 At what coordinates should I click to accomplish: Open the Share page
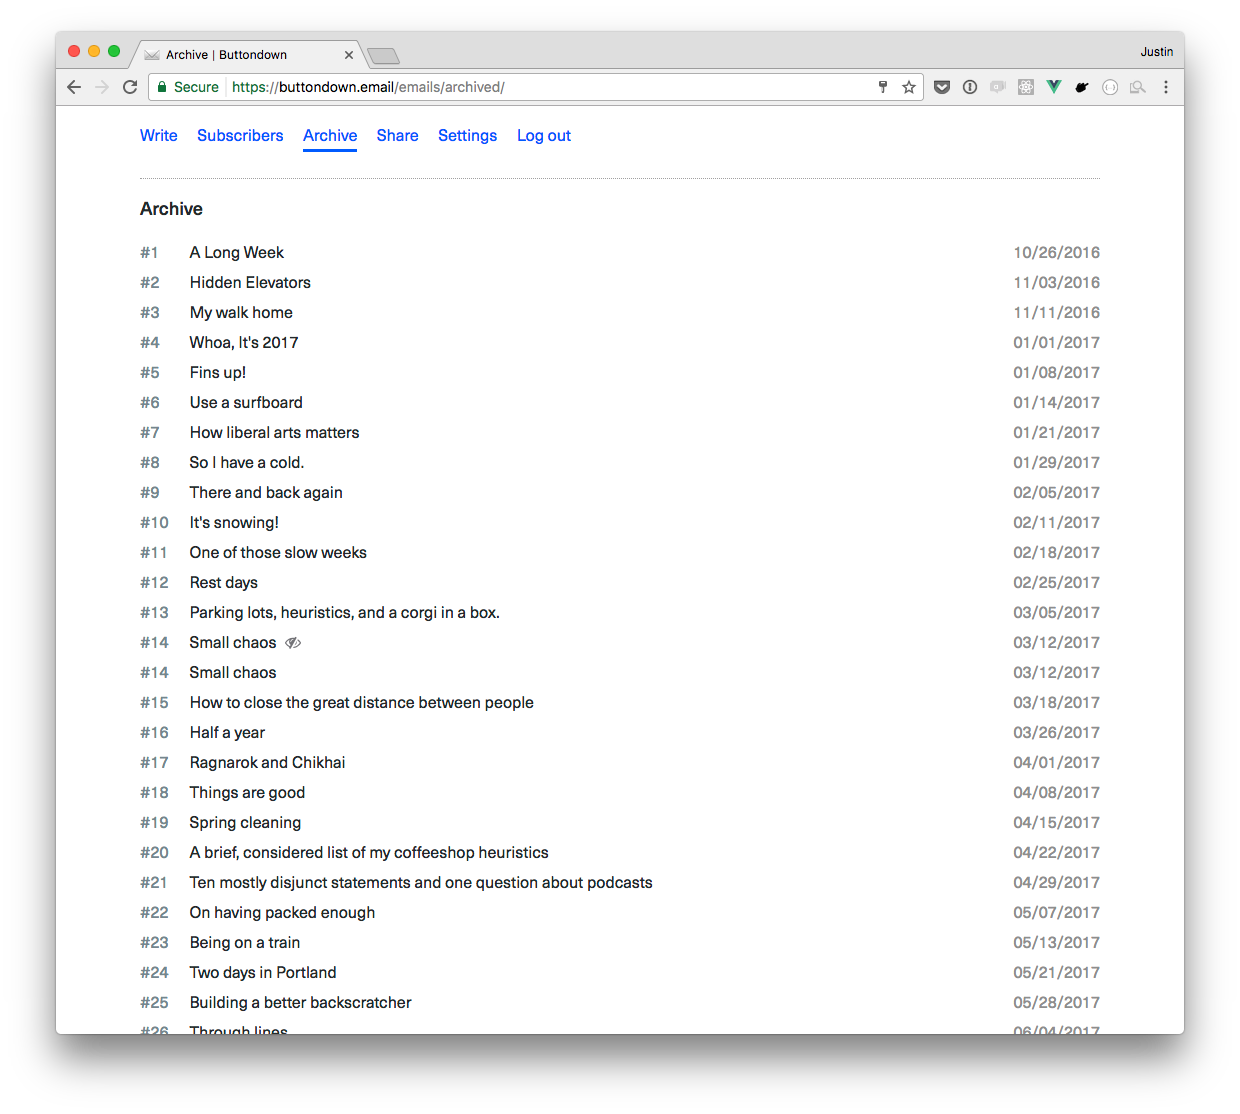tap(397, 135)
